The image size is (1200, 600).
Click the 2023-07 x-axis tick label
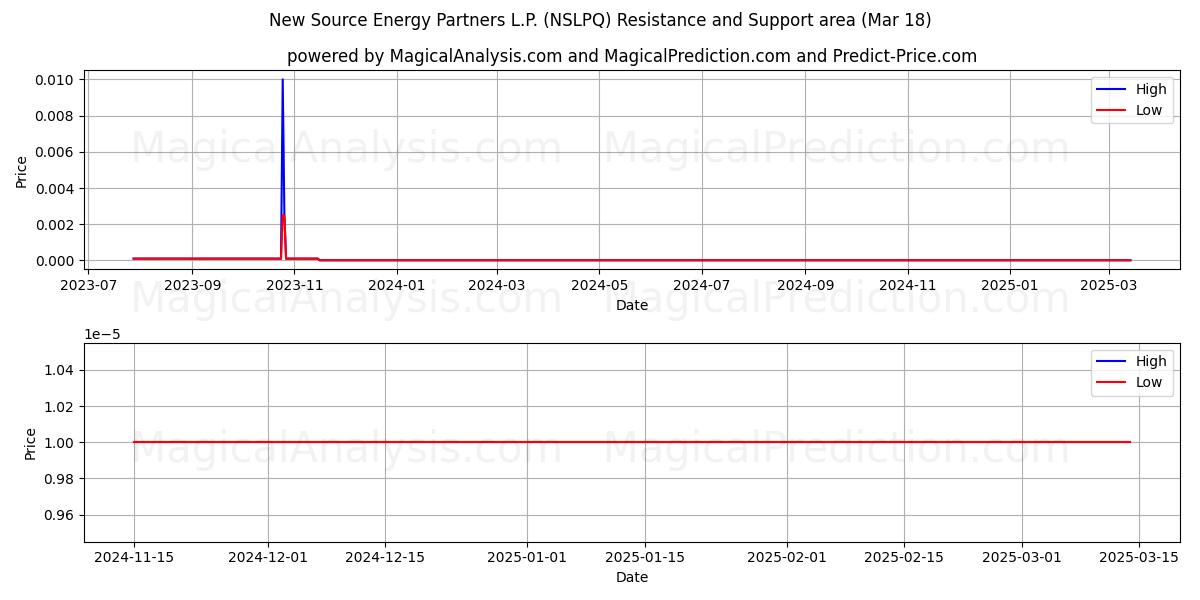(89, 285)
